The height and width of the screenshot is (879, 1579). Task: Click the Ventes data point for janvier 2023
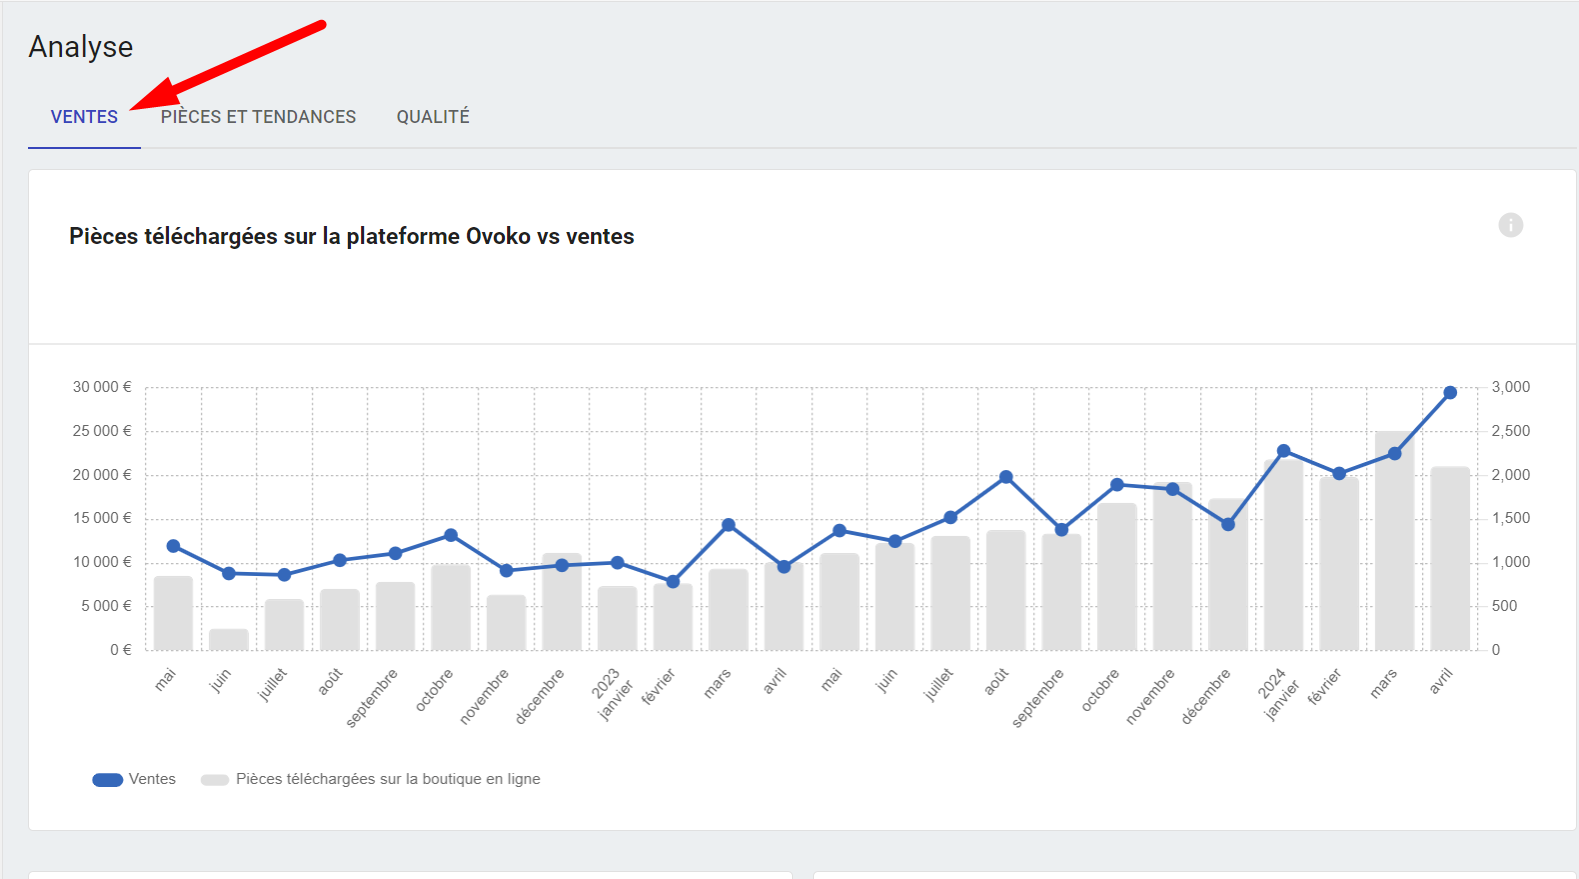617,563
